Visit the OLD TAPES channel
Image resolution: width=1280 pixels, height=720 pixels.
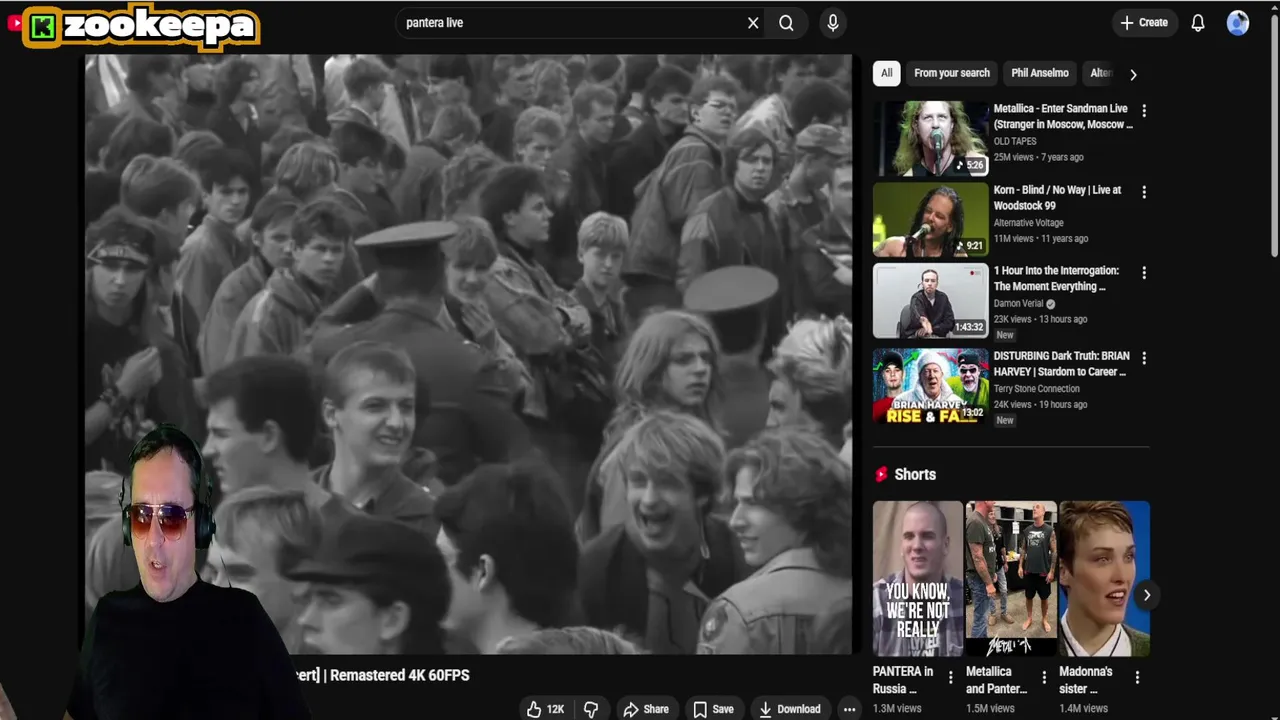[x=1015, y=141]
